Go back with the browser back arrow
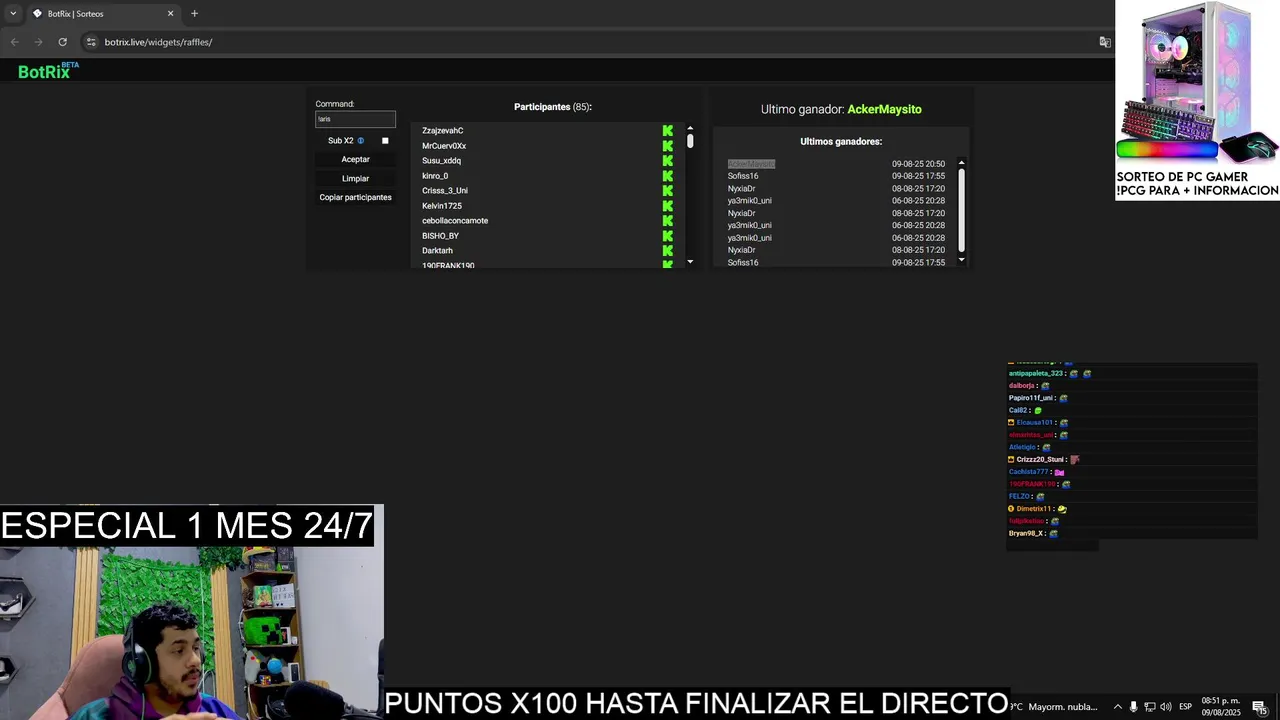Screen dimensions: 1280x720 click(14, 42)
